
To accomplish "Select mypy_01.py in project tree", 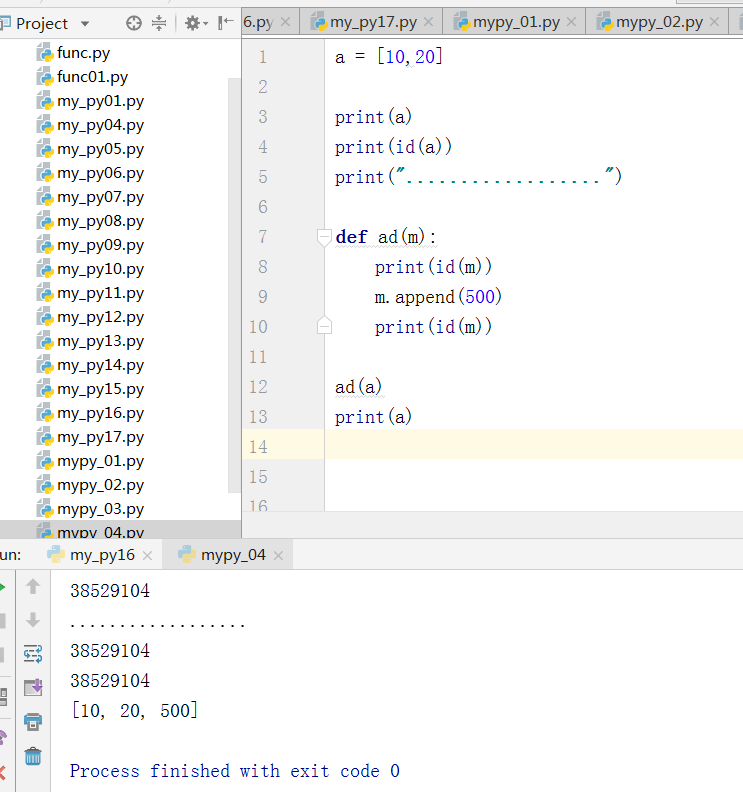I will click(x=91, y=461).
